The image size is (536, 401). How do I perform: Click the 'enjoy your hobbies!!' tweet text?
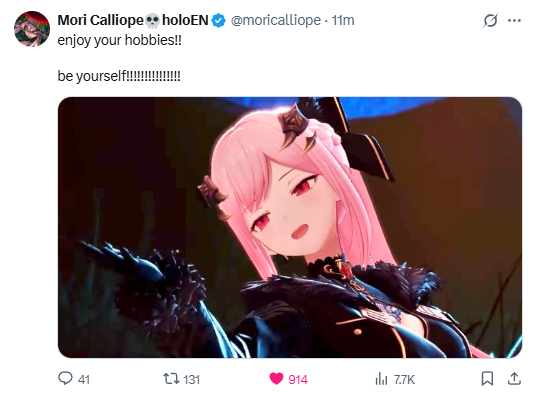click(119, 40)
